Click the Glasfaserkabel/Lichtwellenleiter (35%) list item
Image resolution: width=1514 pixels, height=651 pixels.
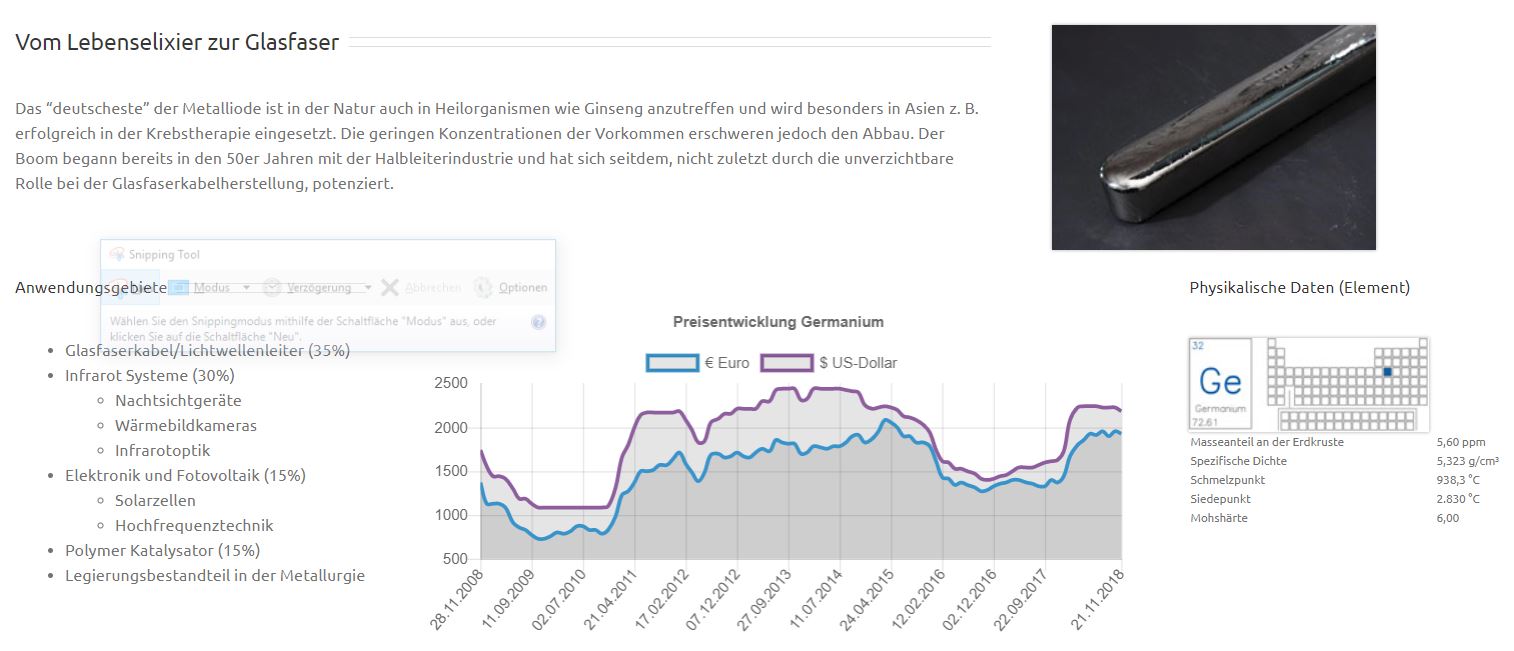click(207, 350)
